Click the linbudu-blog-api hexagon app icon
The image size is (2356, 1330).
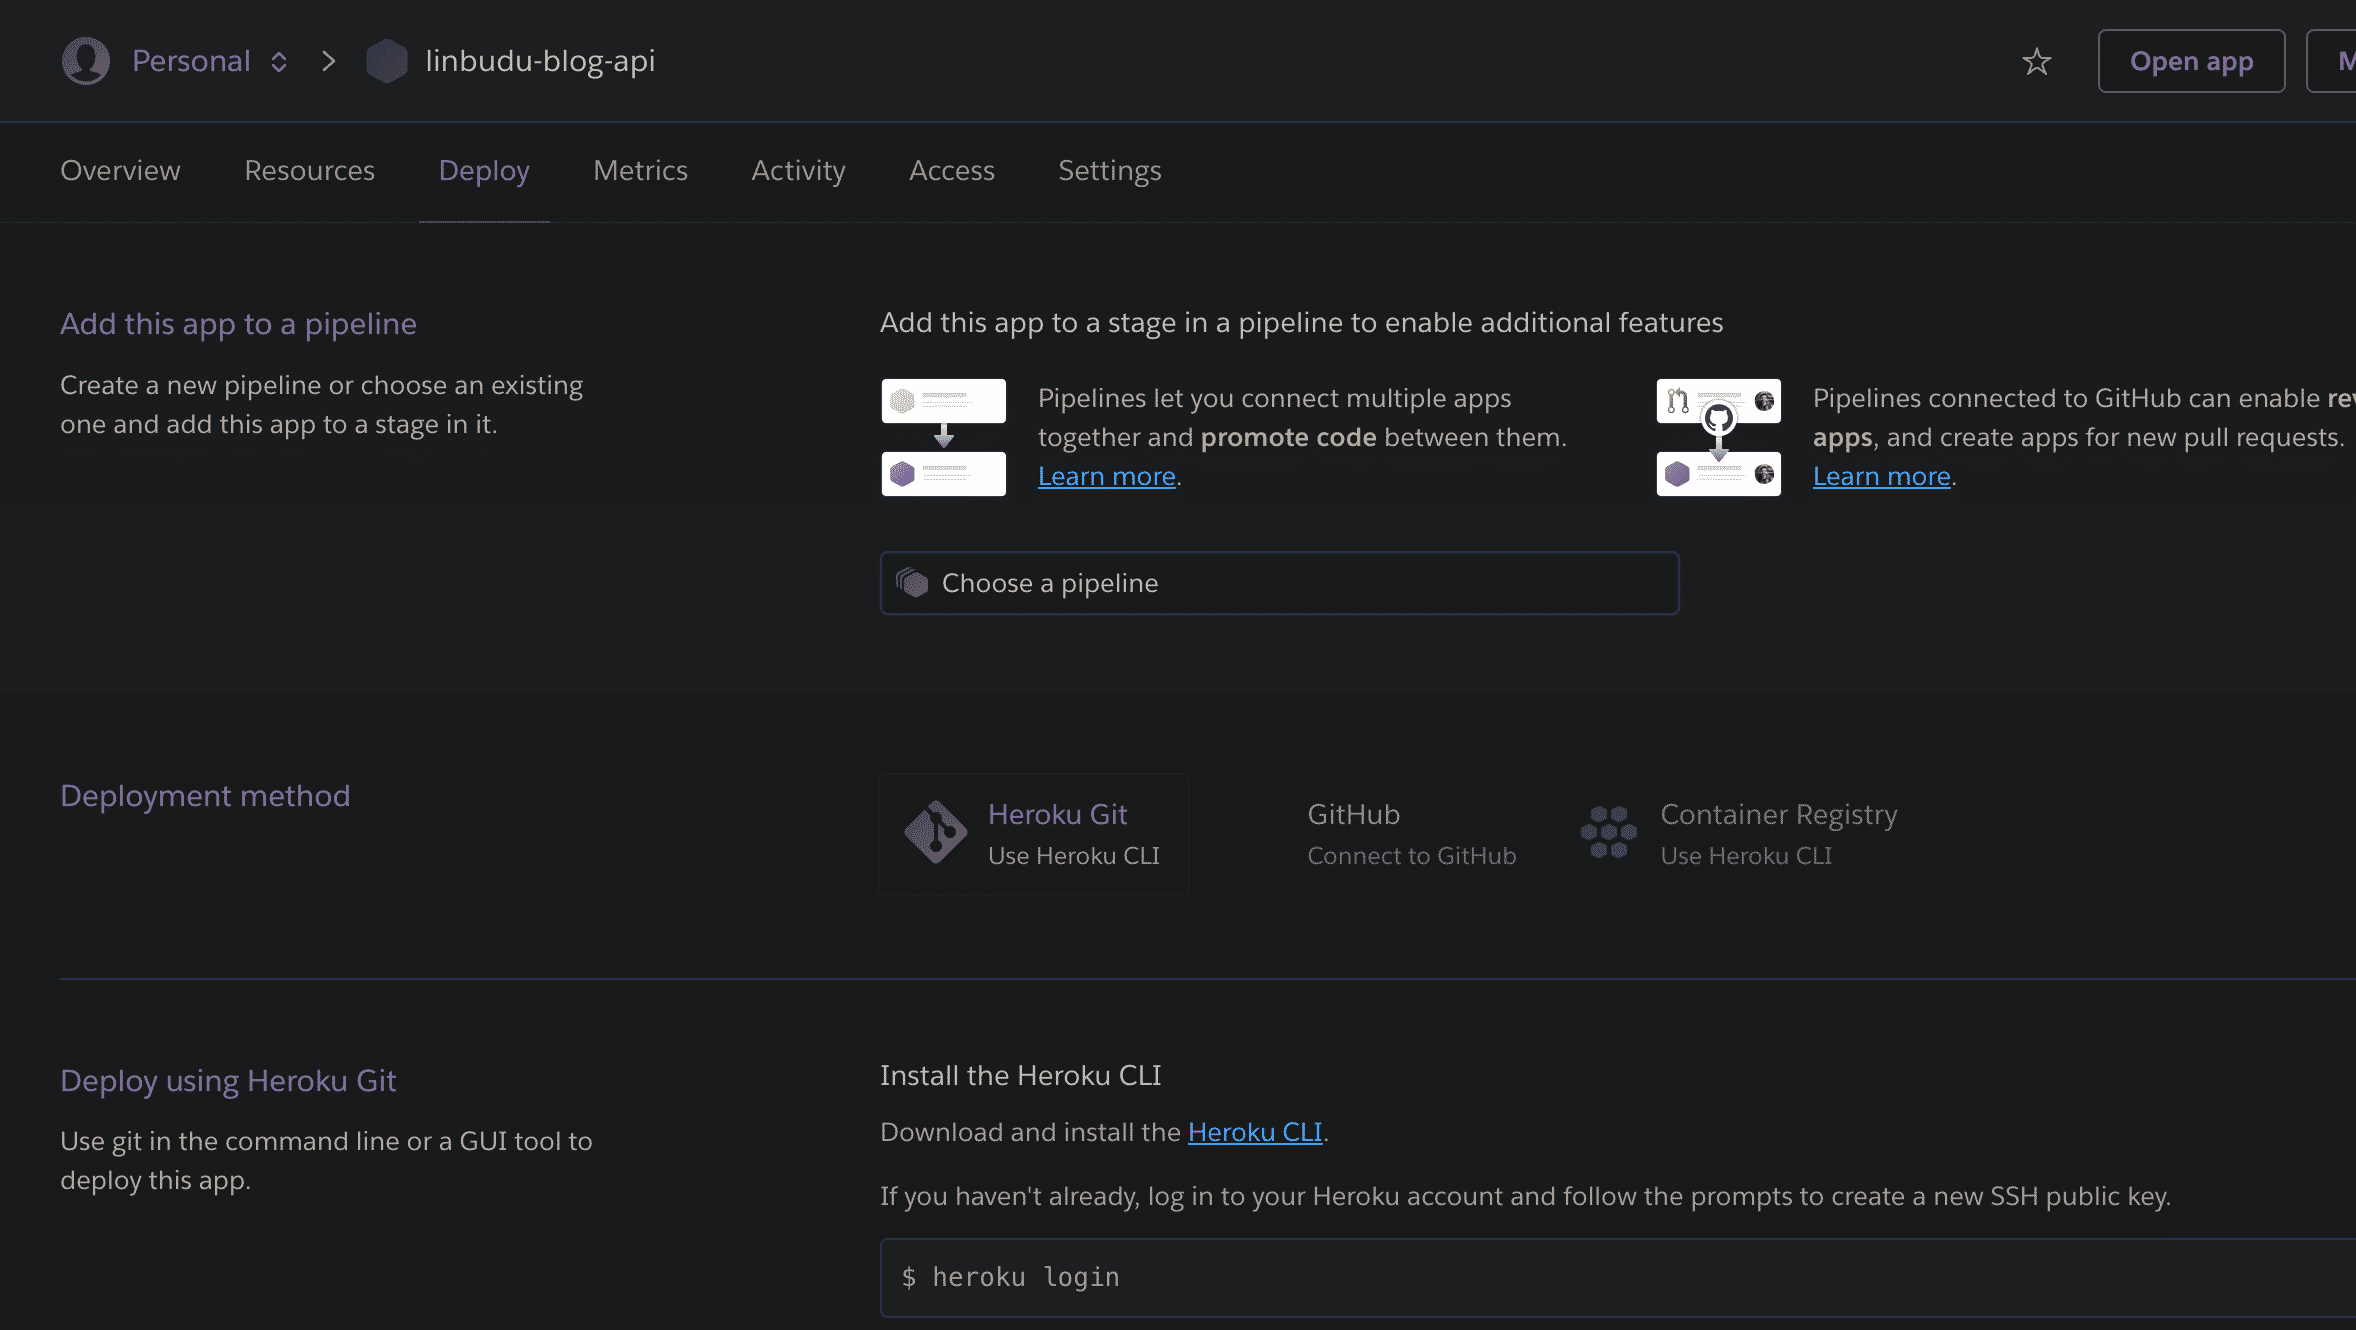(x=386, y=61)
